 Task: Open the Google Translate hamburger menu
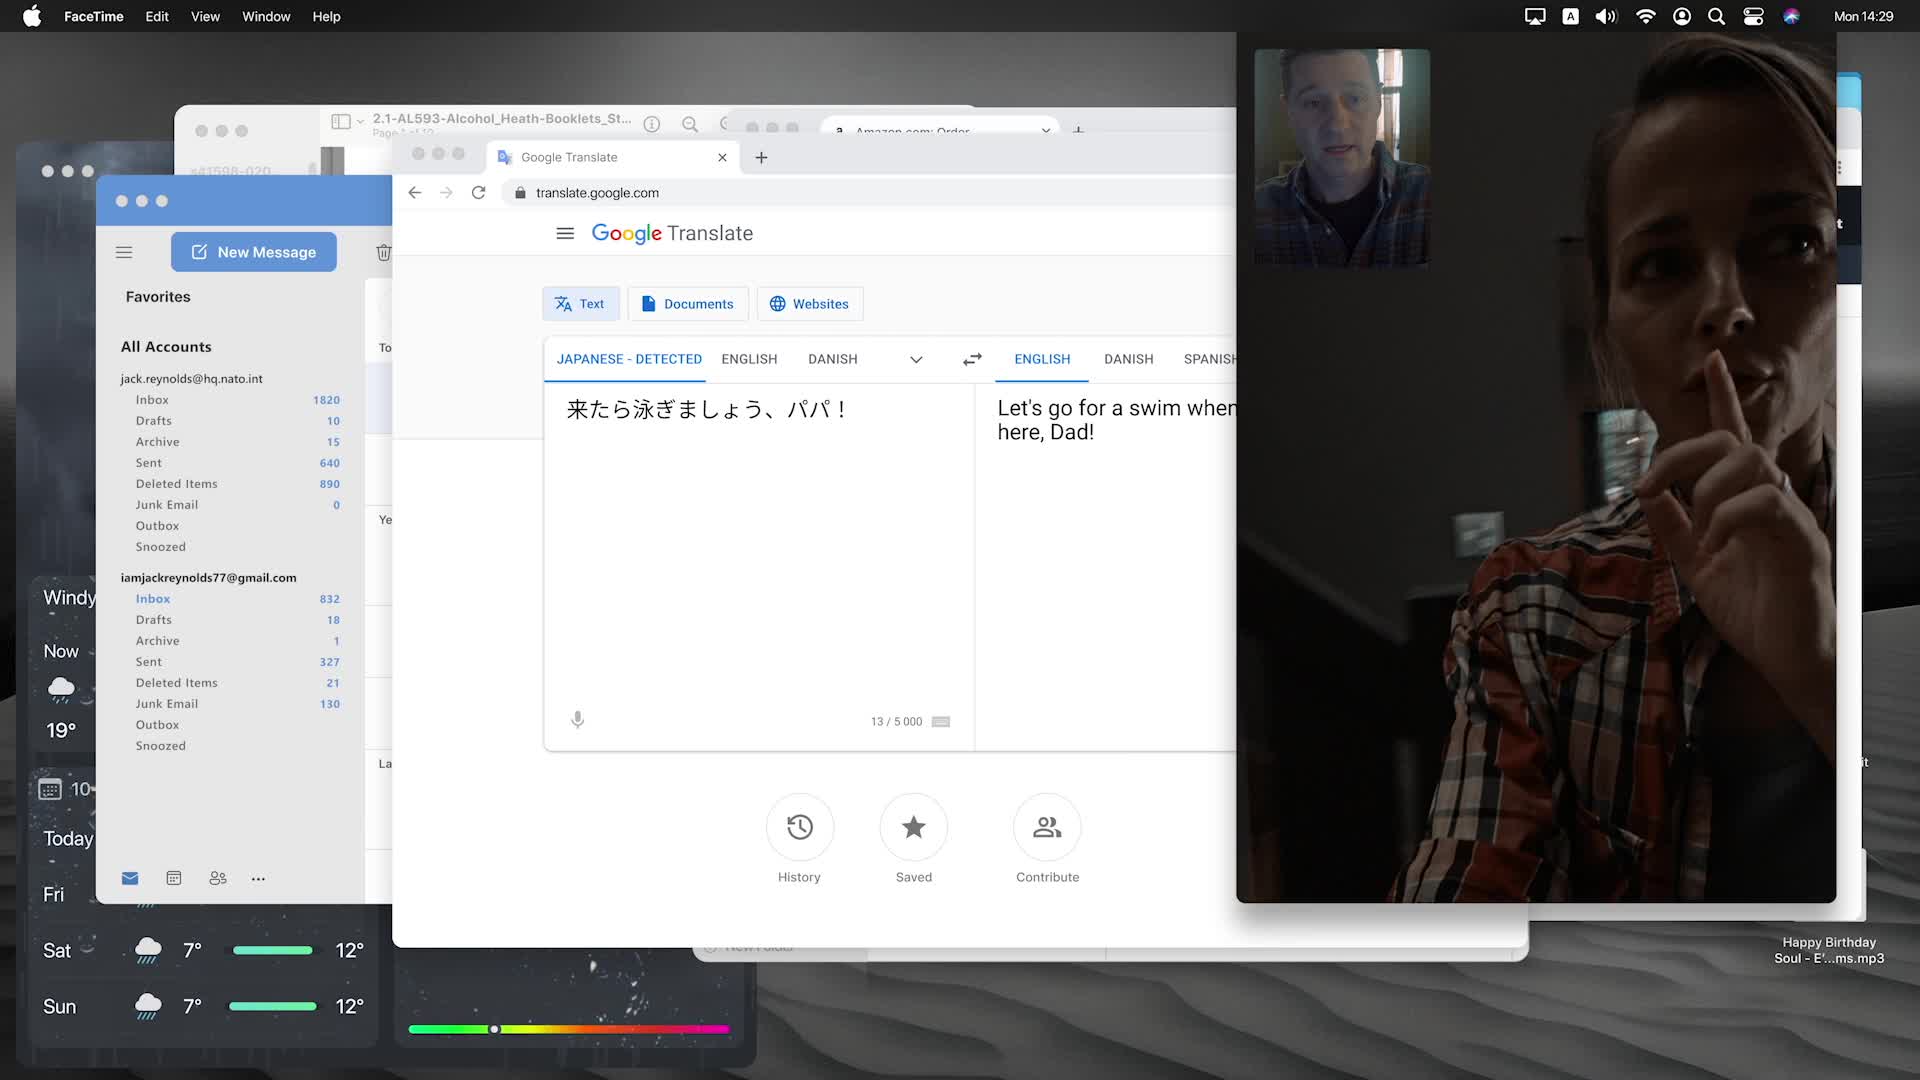coord(565,233)
